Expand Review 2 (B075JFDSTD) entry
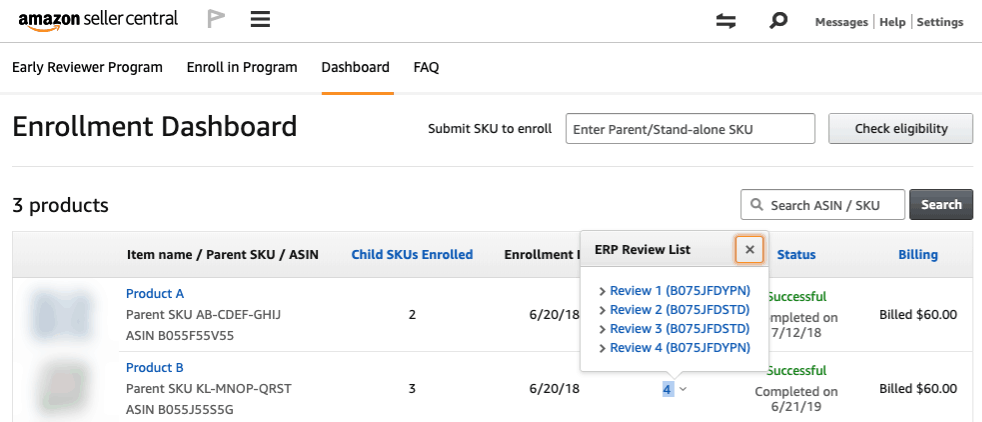This screenshot has width=982, height=422. [674, 310]
